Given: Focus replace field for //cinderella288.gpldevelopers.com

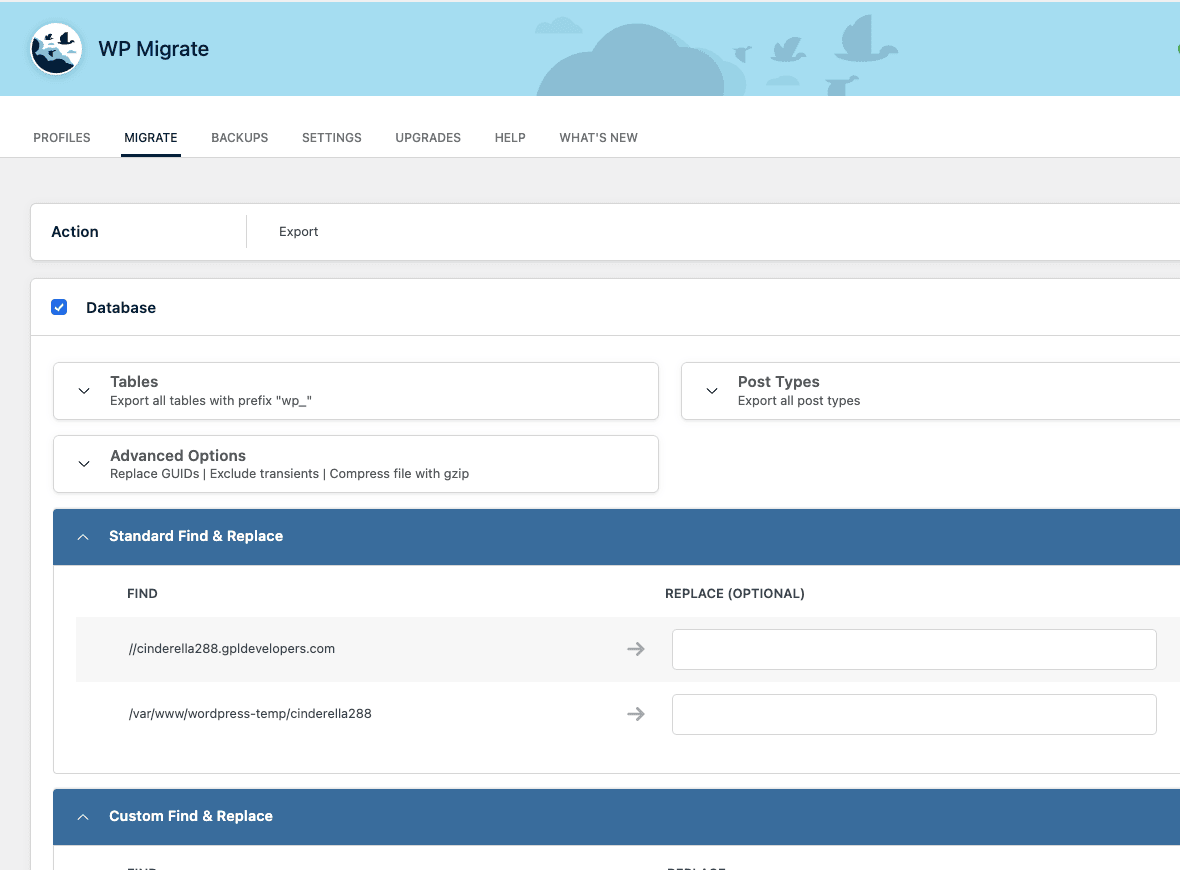Looking at the screenshot, I should pyautogui.click(x=914, y=649).
